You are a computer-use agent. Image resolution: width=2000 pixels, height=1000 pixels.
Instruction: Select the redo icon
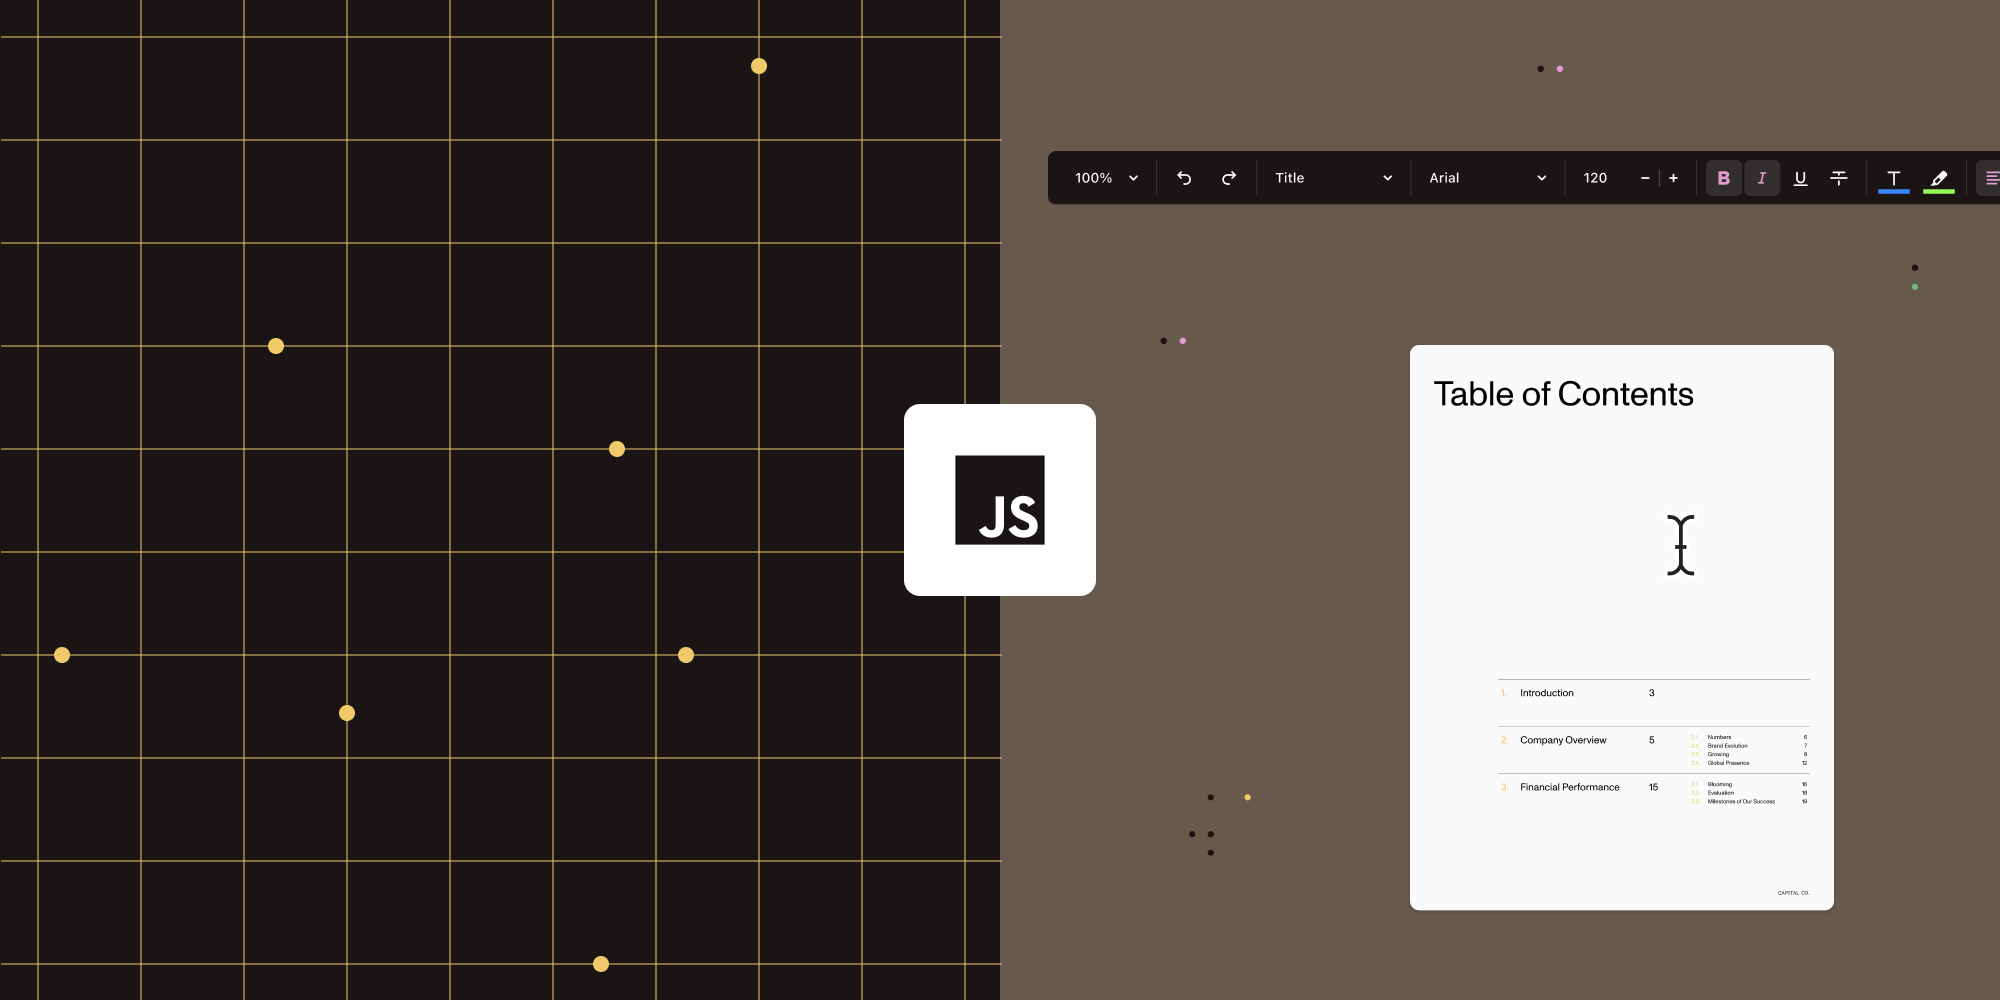click(x=1230, y=177)
